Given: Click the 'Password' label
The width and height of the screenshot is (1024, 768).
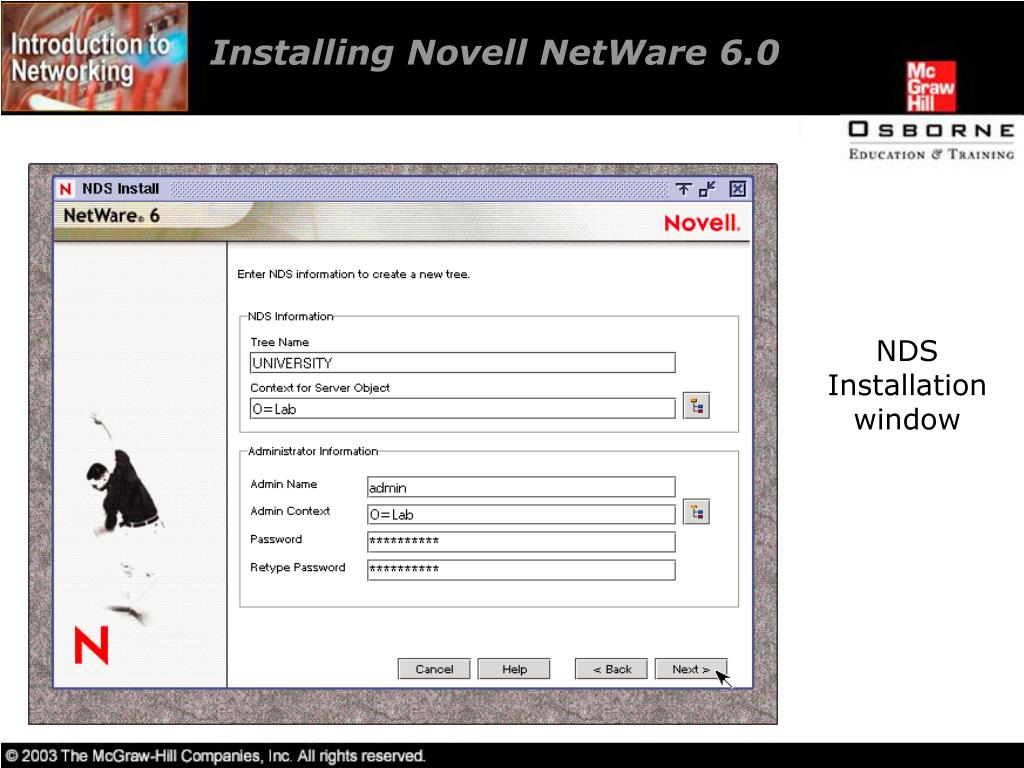Looking at the screenshot, I should tap(276, 539).
